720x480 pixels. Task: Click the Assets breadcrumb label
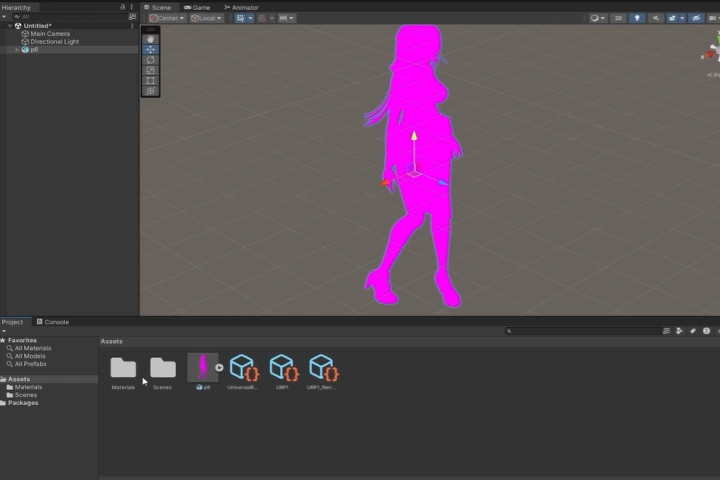coord(112,341)
